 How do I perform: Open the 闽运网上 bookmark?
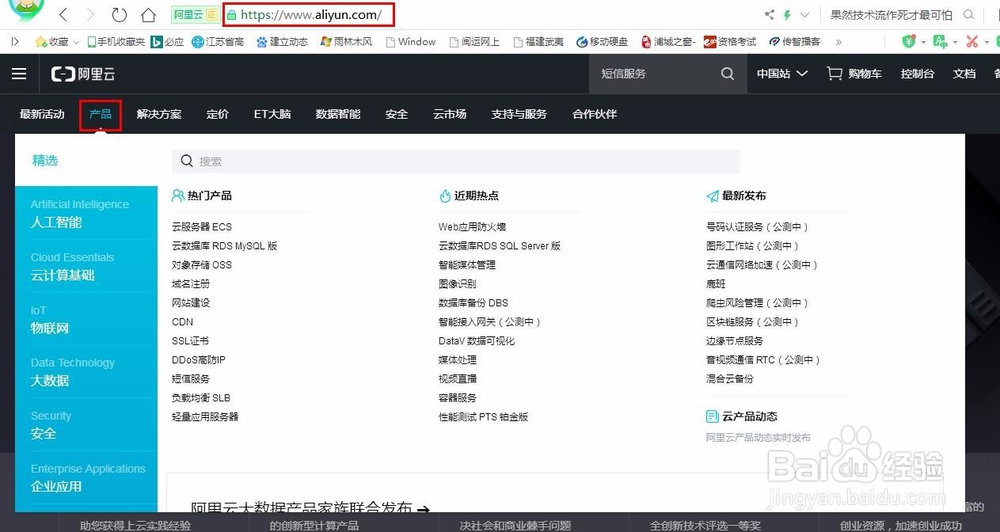[x=474, y=41]
